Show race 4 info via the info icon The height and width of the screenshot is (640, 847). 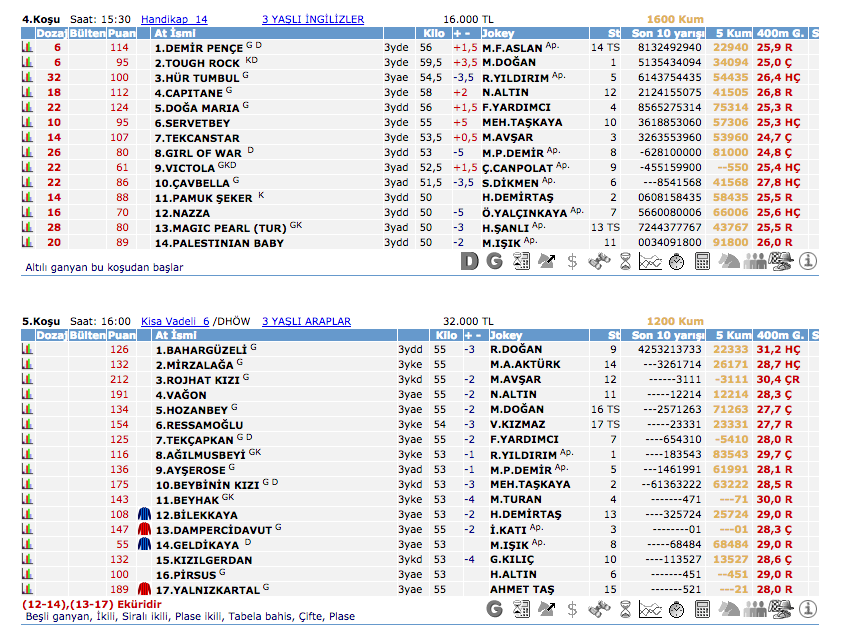tap(808, 262)
